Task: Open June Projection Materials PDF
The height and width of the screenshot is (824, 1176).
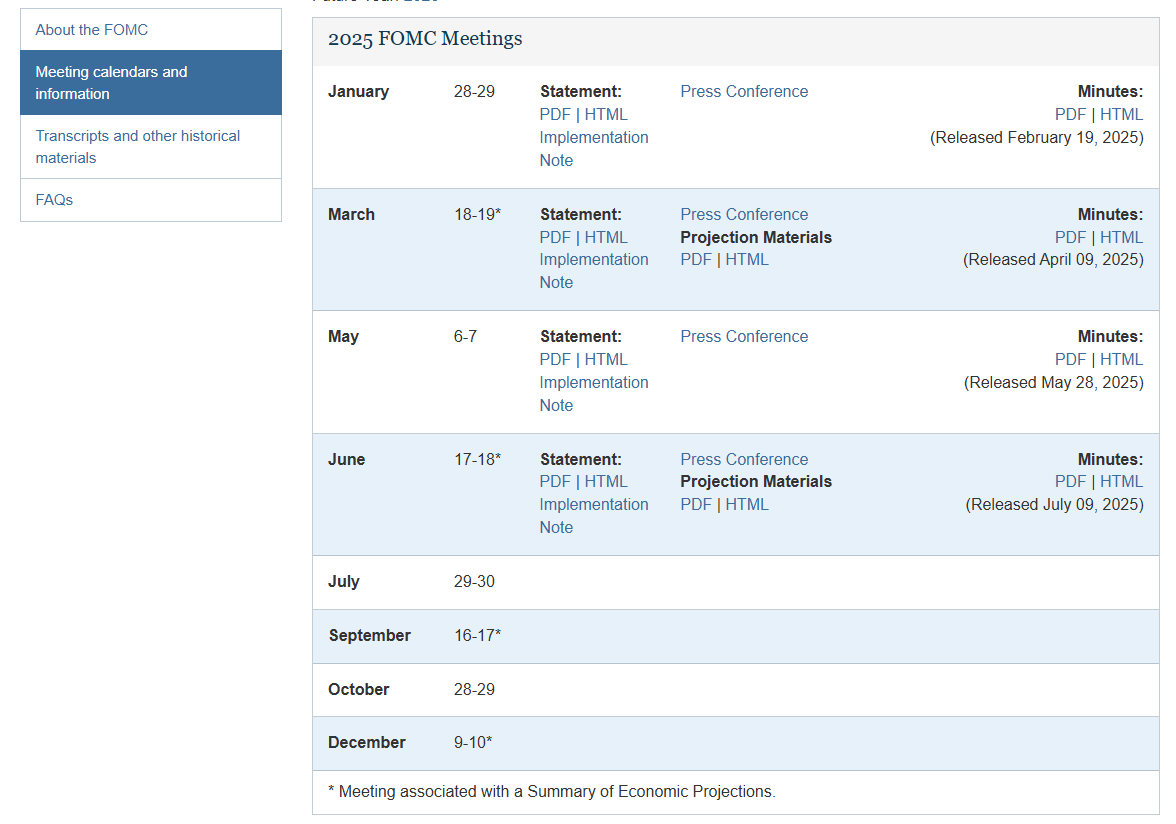Action: [x=696, y=505]
